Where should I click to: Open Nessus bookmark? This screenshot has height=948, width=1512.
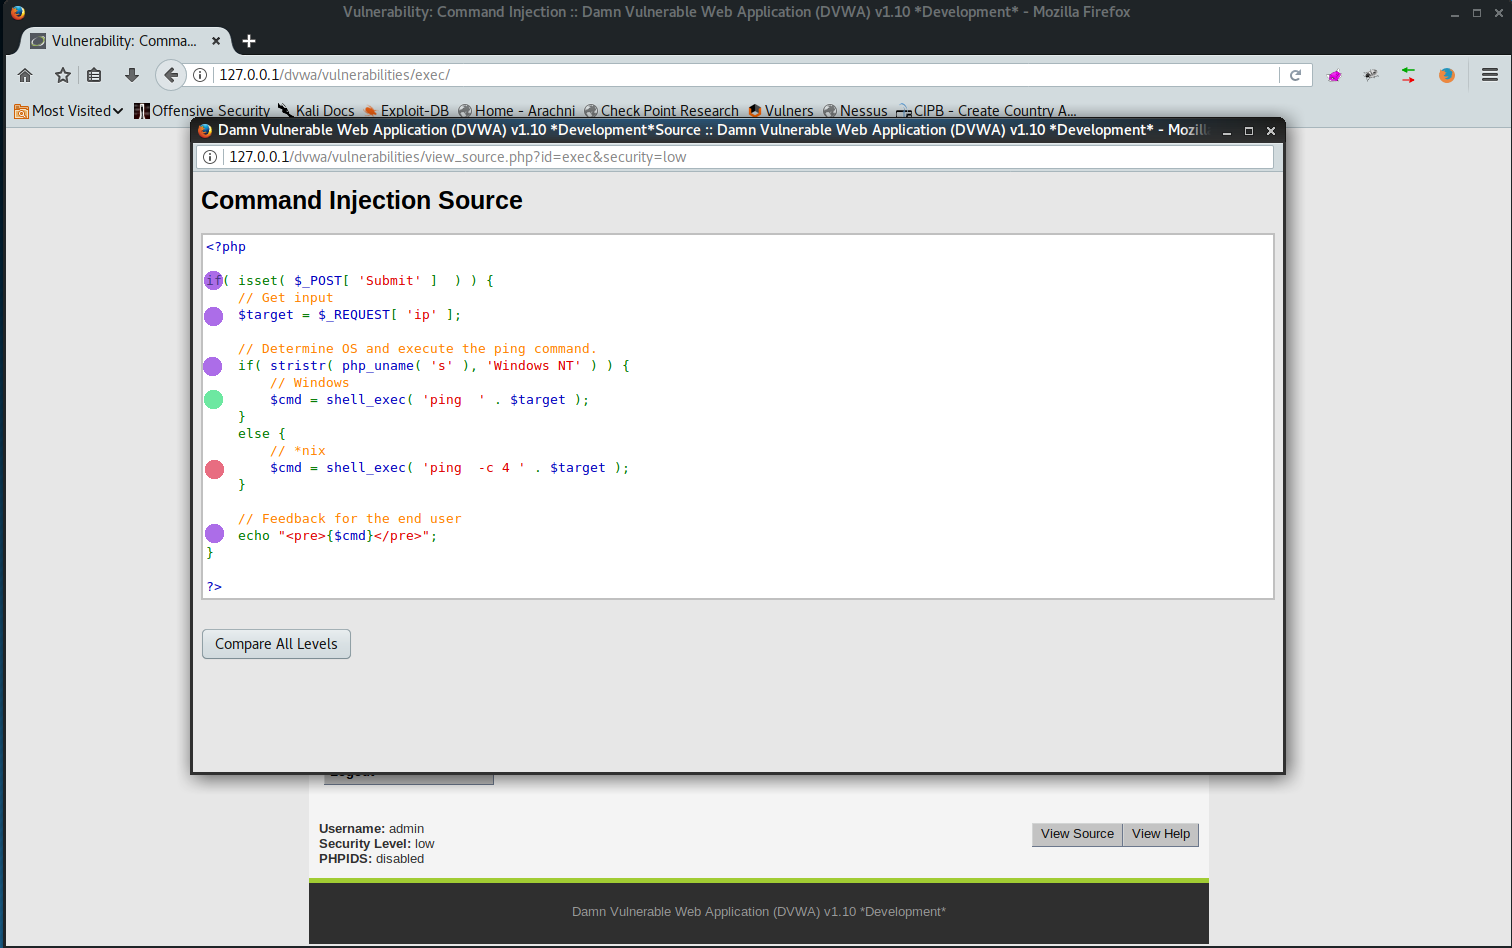tap(855, 111)
